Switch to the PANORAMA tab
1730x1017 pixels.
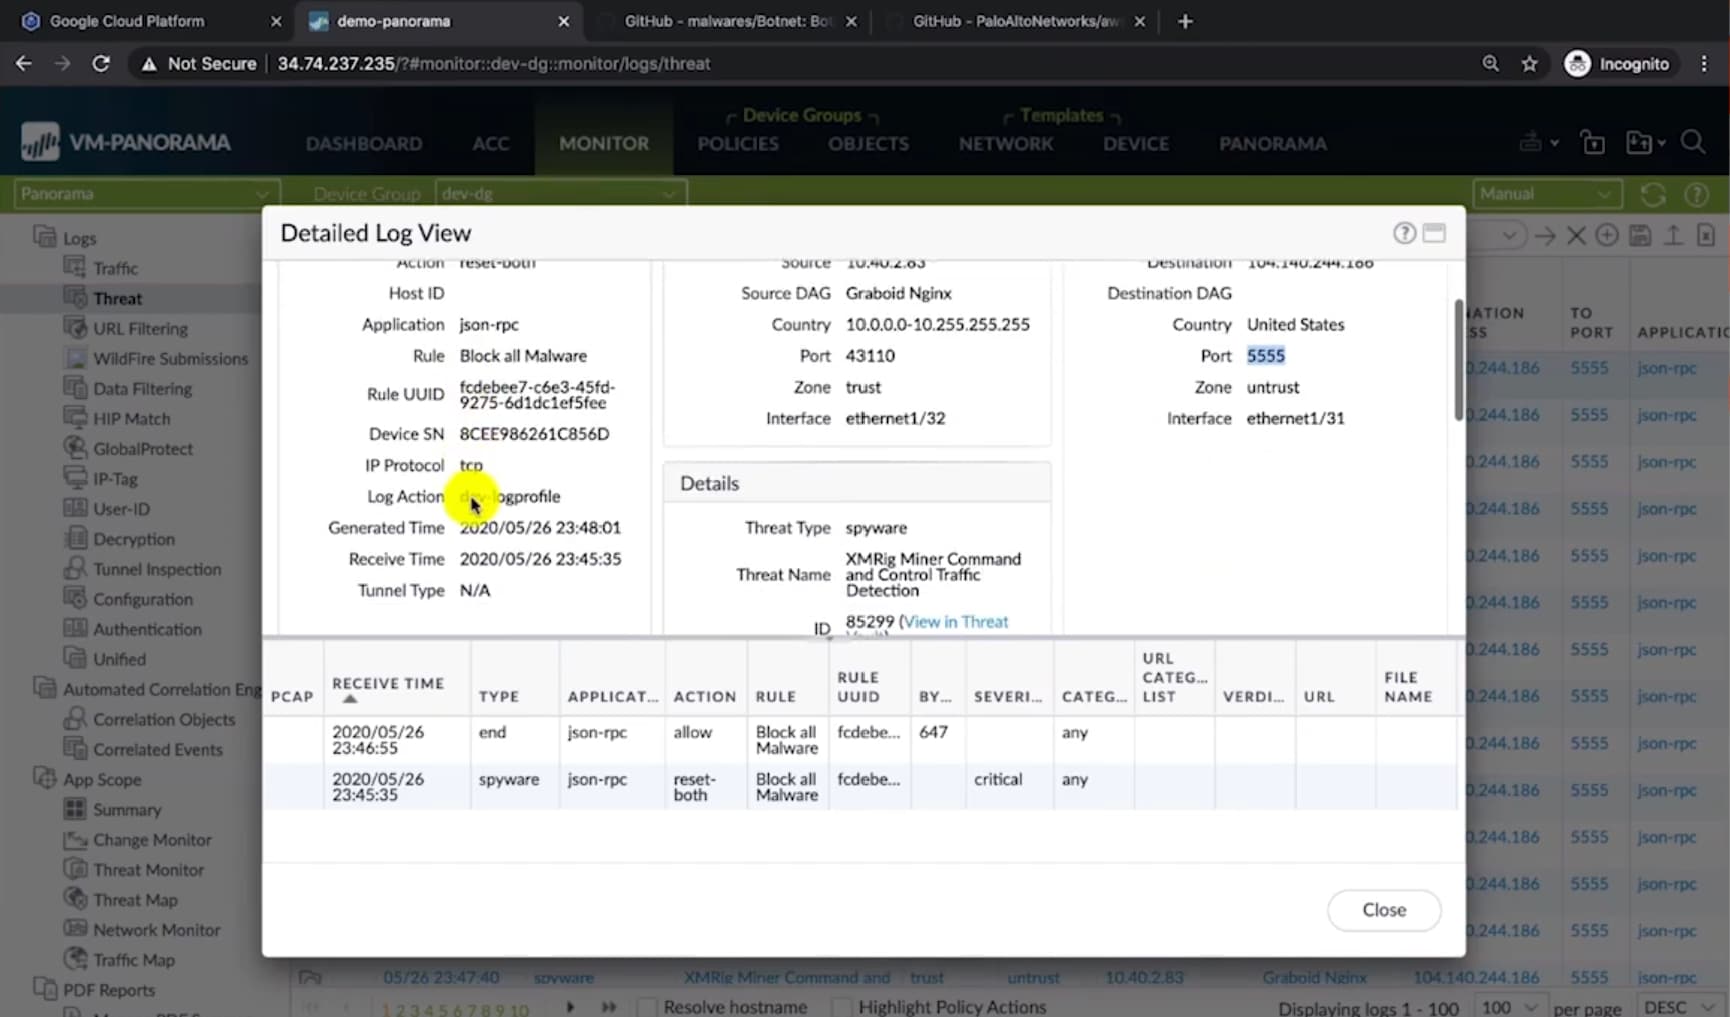point(1272,143)
